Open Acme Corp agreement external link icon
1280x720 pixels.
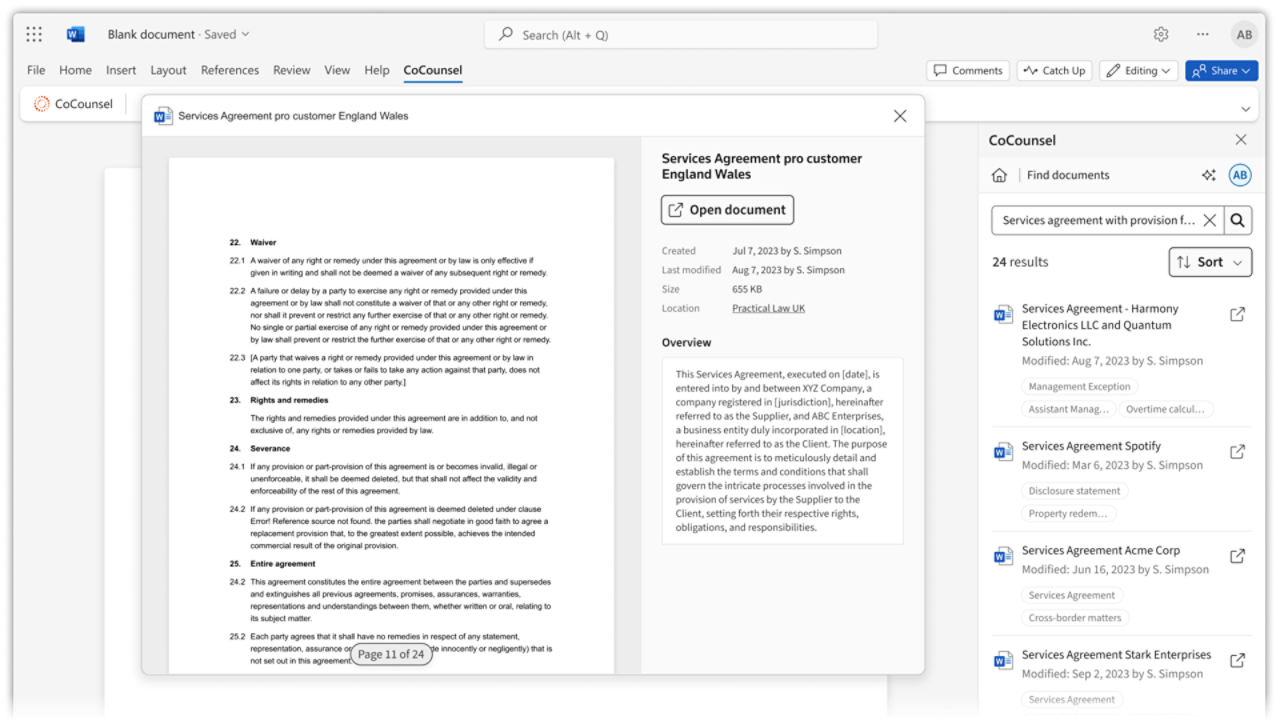1237,556
